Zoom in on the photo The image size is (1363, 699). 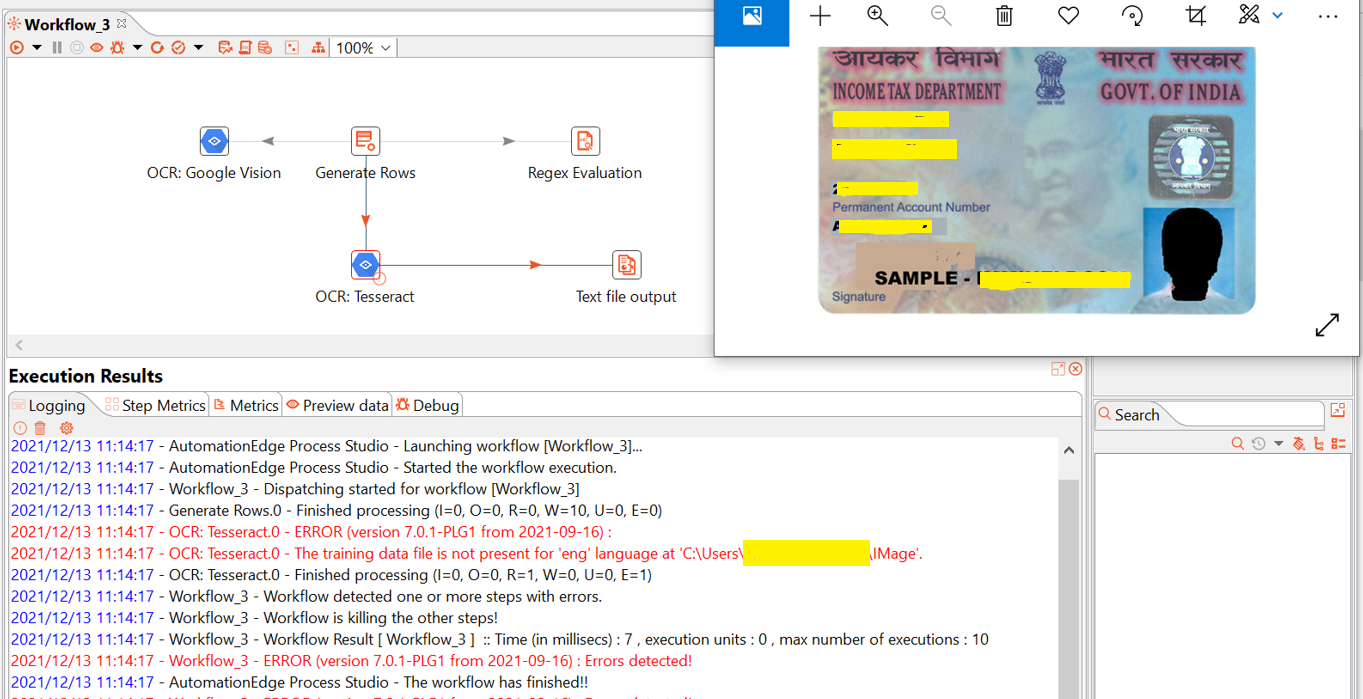878,15
